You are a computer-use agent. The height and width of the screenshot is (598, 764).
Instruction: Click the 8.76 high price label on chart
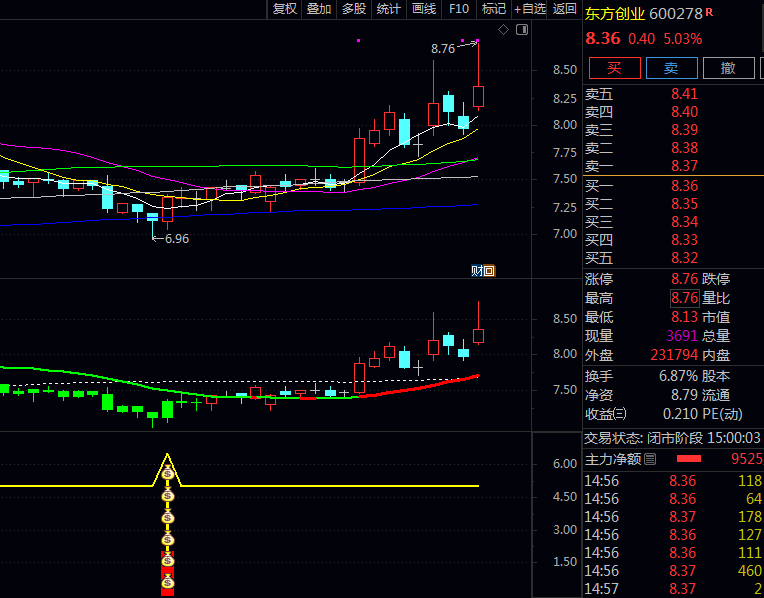point(442,49)
